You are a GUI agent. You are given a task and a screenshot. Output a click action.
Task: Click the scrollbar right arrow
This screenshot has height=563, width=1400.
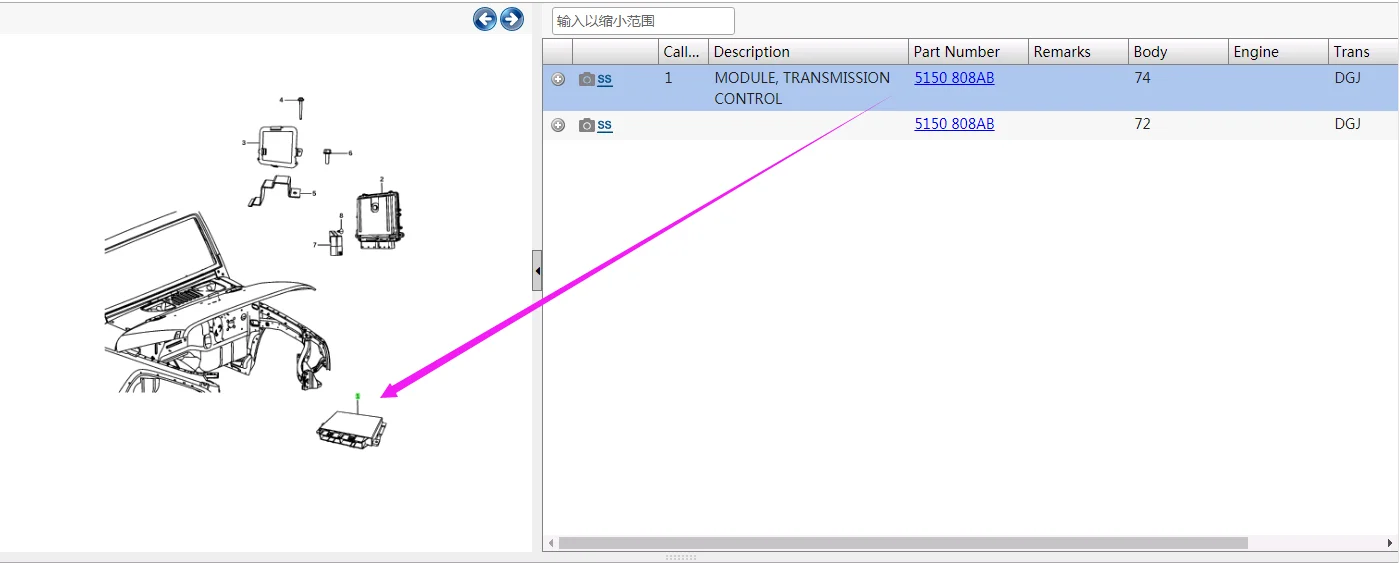point(1390,543)
